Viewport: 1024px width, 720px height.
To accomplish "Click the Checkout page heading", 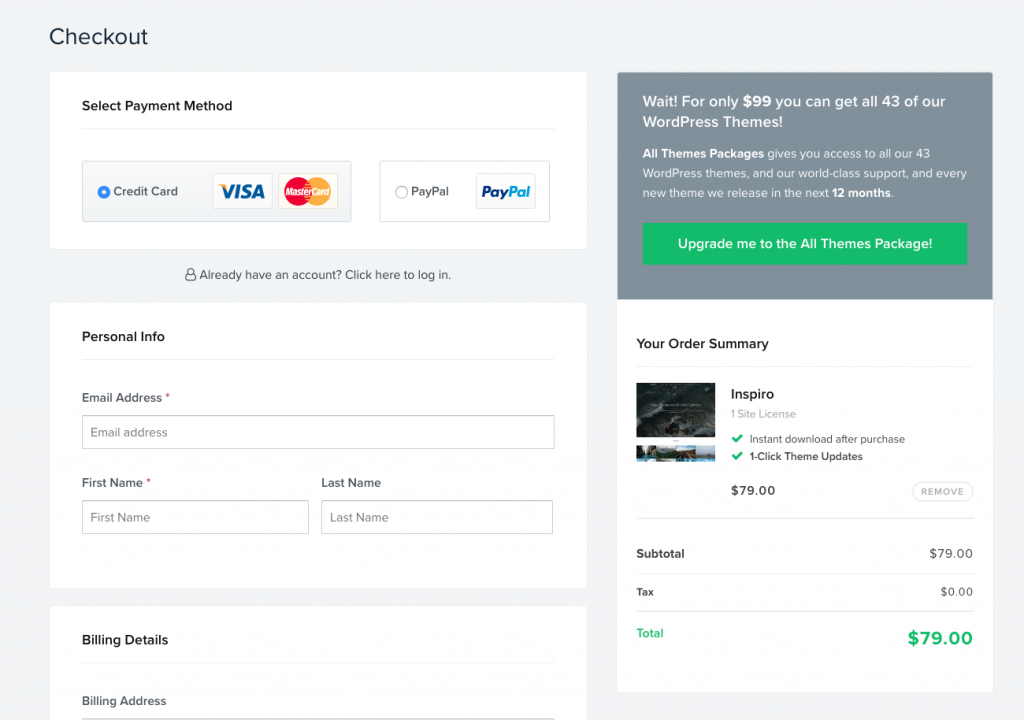I will pos(98,37).
